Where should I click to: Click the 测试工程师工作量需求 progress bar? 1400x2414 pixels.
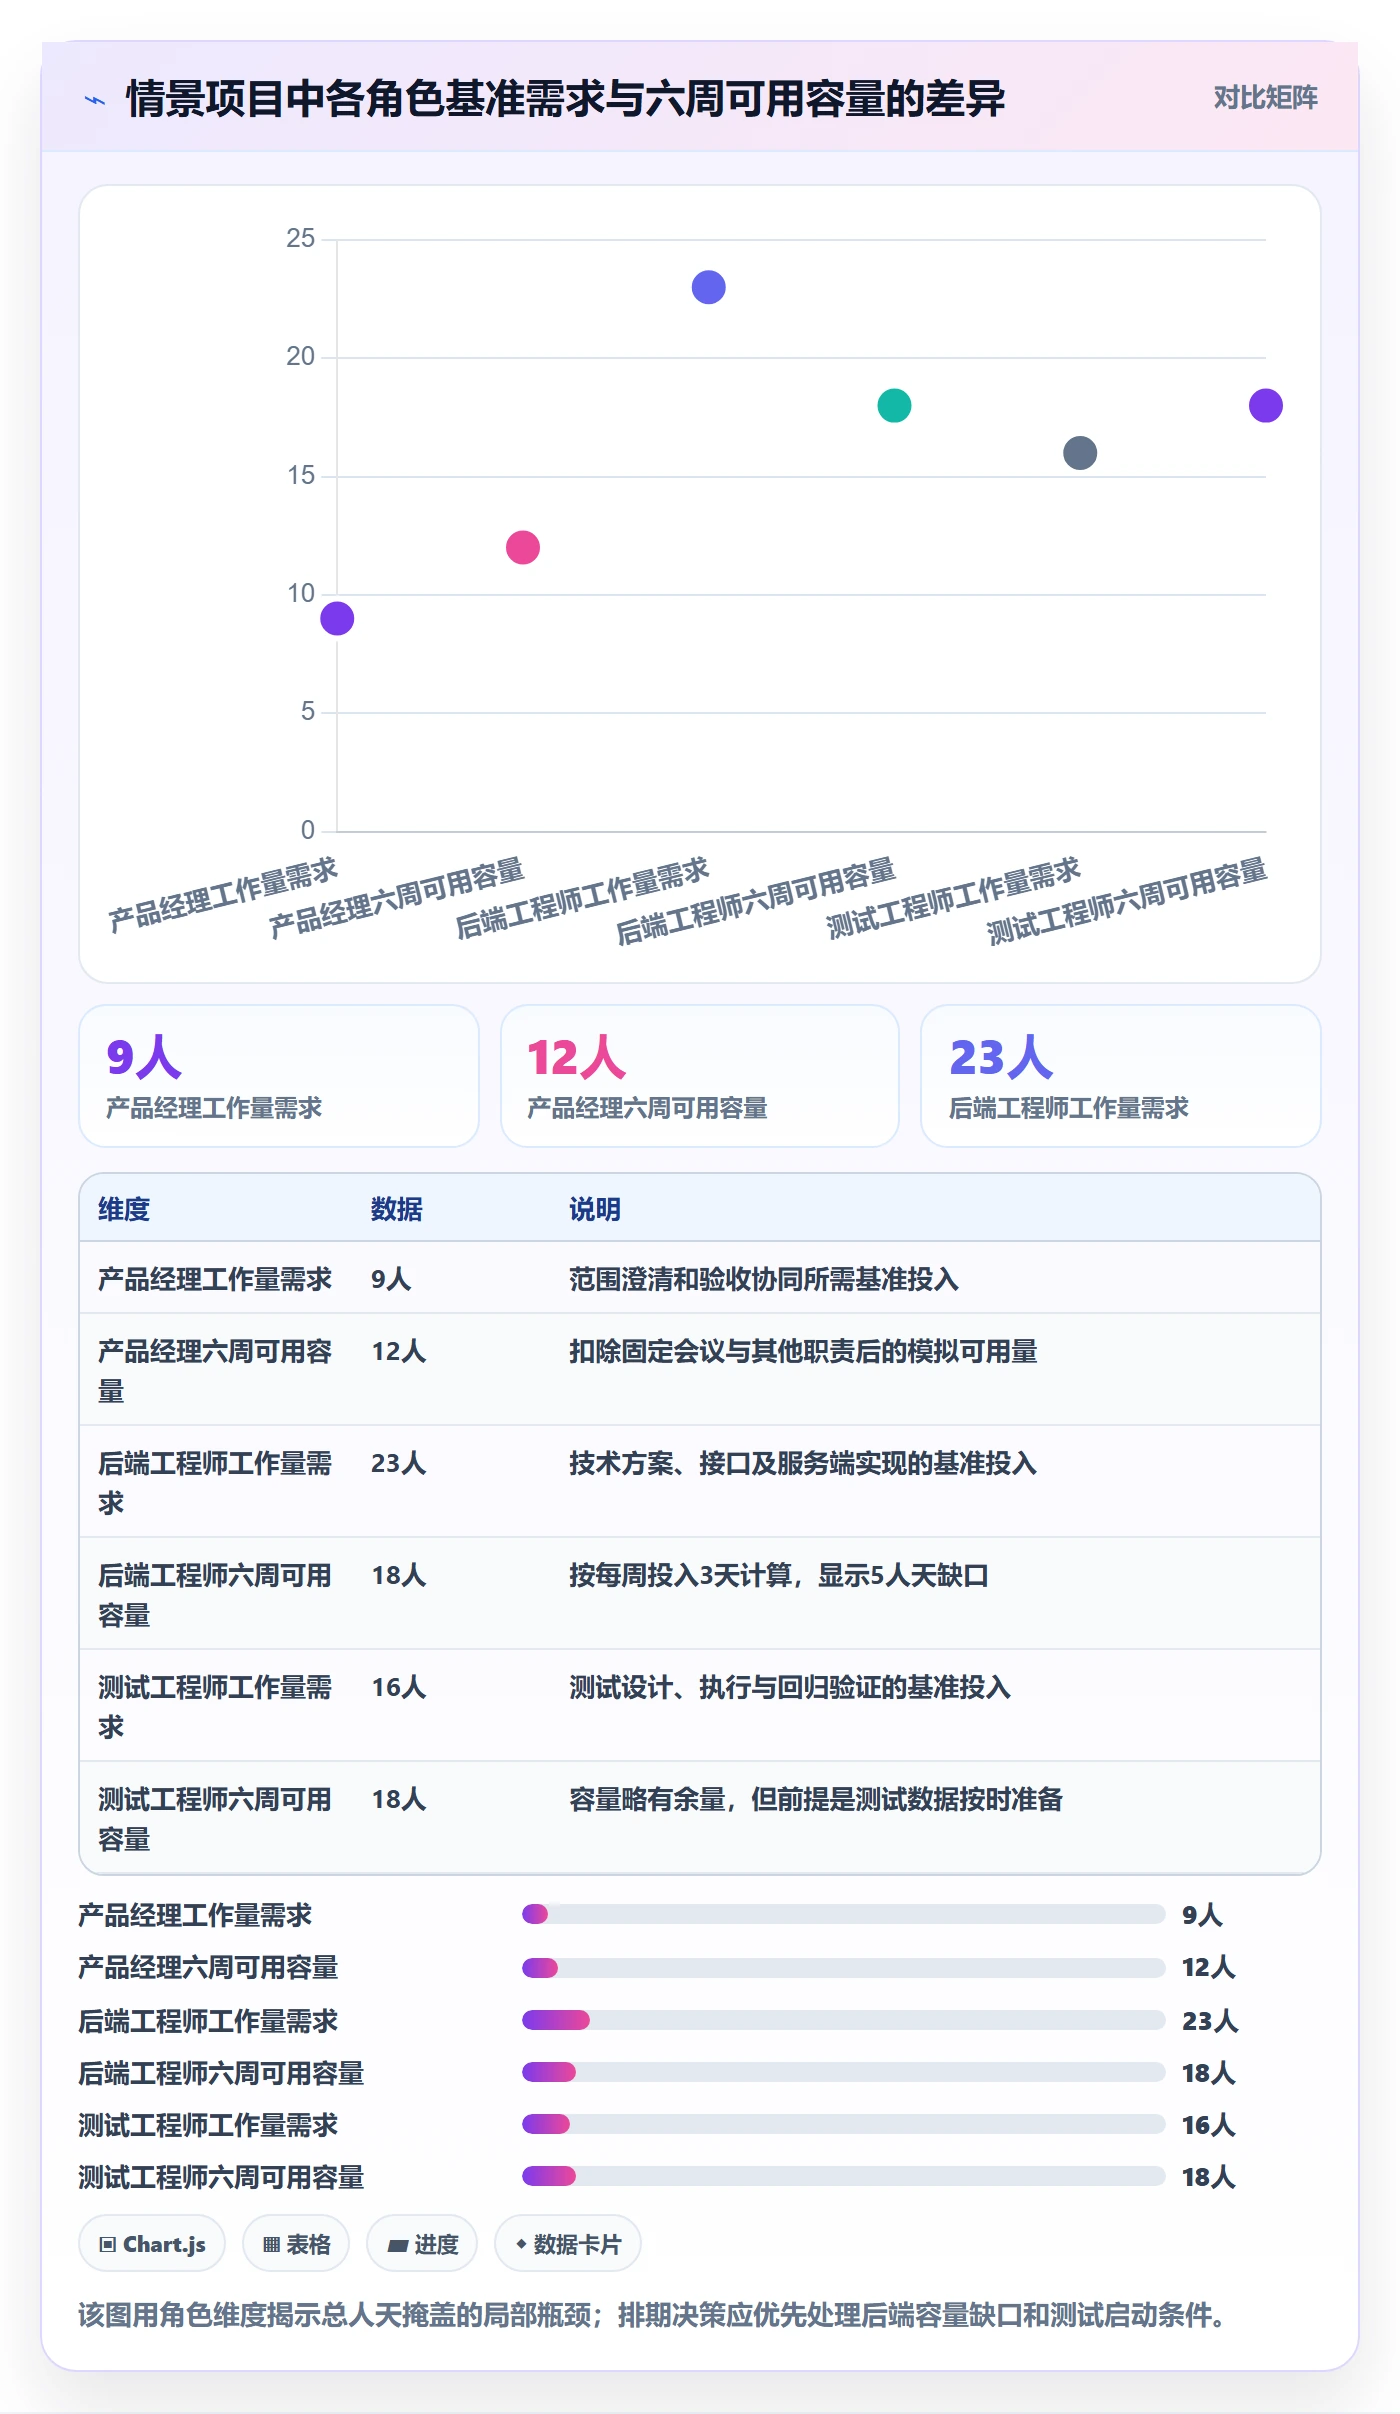(x=843, y=2124)
